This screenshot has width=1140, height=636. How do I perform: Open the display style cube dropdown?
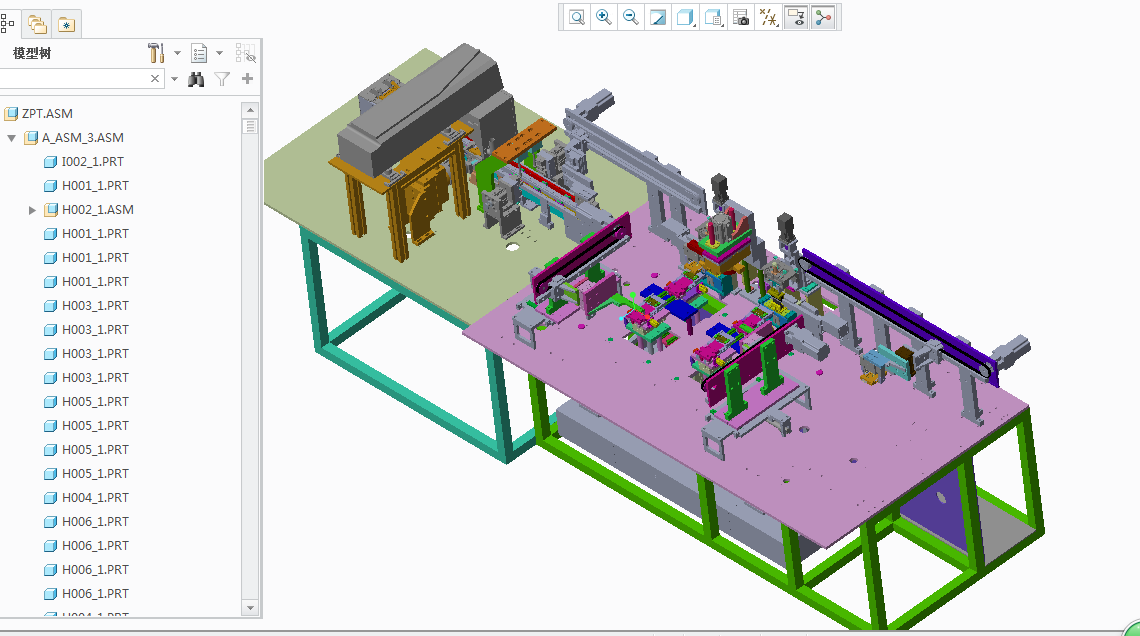(x=686, y=17)
